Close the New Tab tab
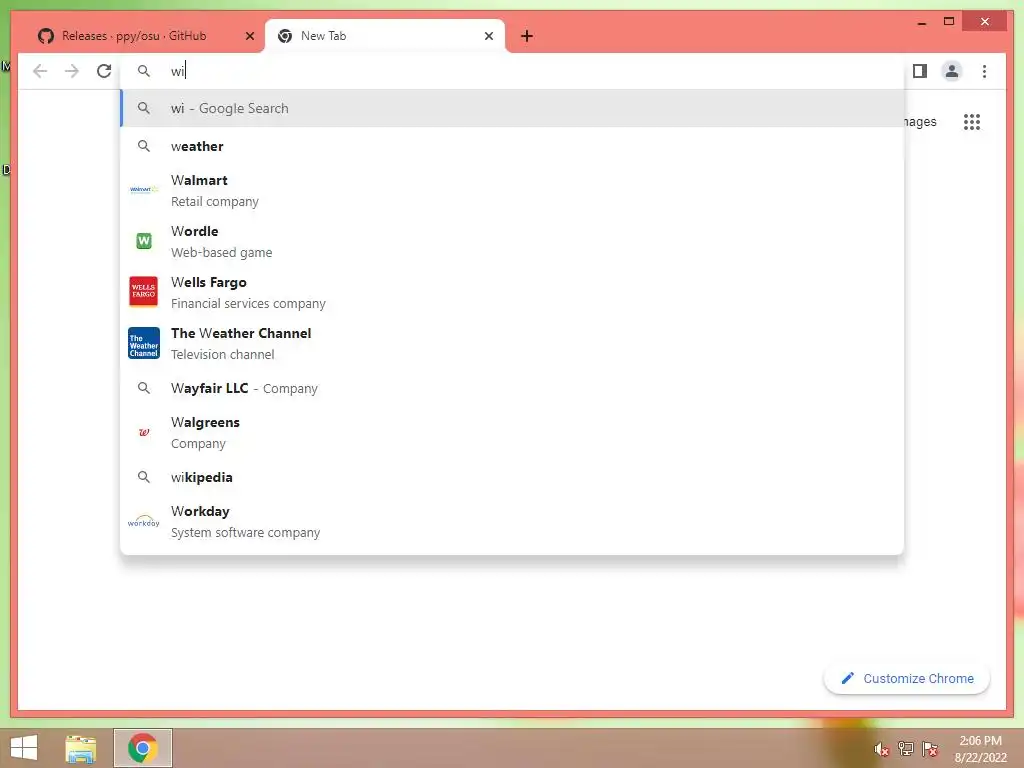This screenshot has height=768, width=1024. click(x=488, y=36)
